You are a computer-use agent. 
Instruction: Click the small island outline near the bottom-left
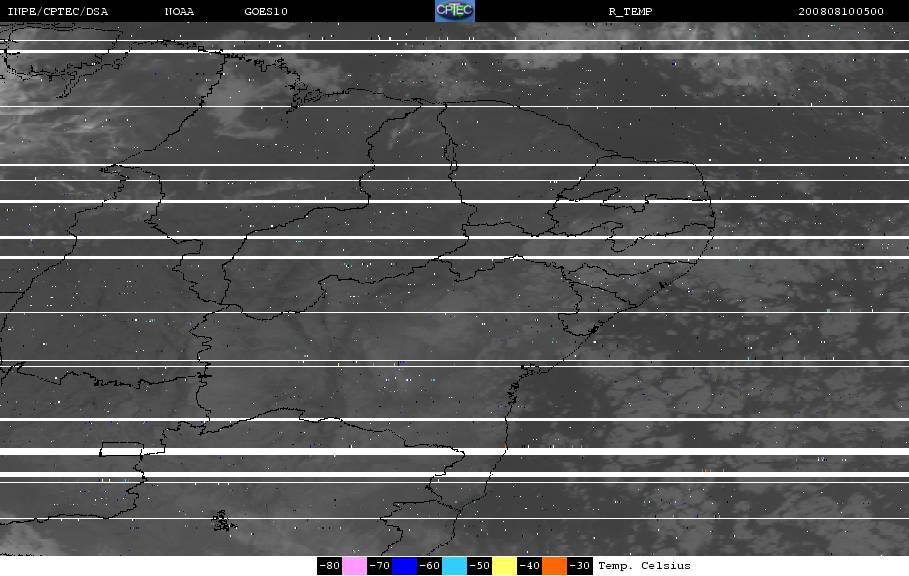click(224, 521)
